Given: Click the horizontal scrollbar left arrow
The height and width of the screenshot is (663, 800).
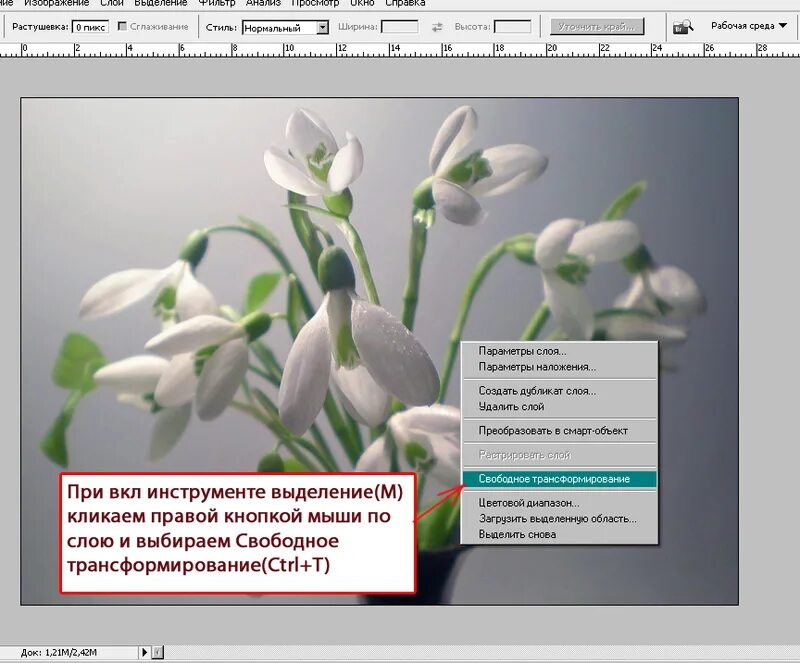Looking at the screenshot, I should 158,652.
